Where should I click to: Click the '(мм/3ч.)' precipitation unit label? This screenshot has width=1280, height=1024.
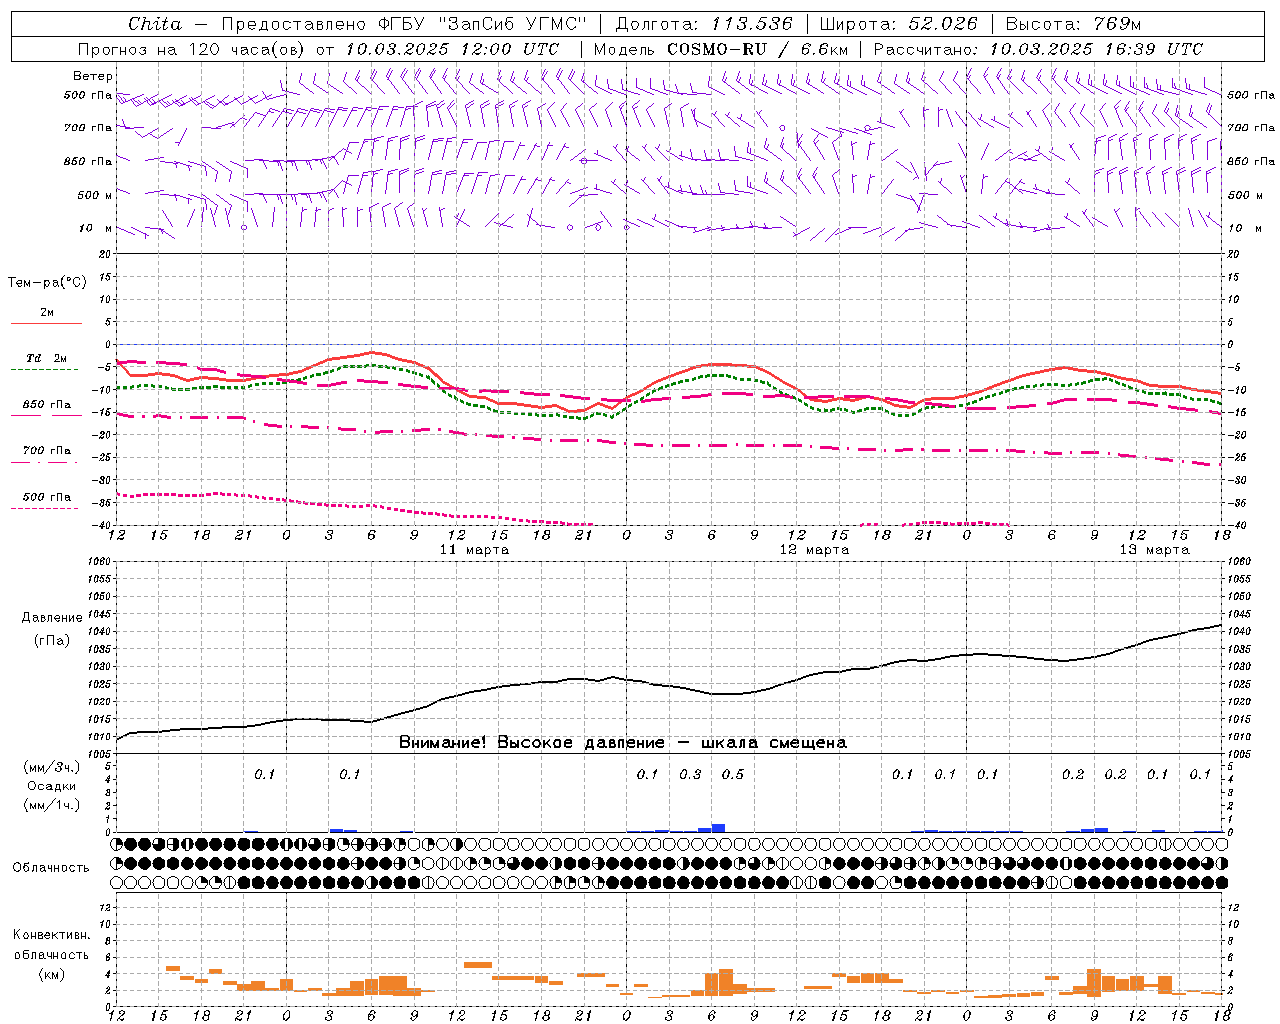(x=52, y=767)
